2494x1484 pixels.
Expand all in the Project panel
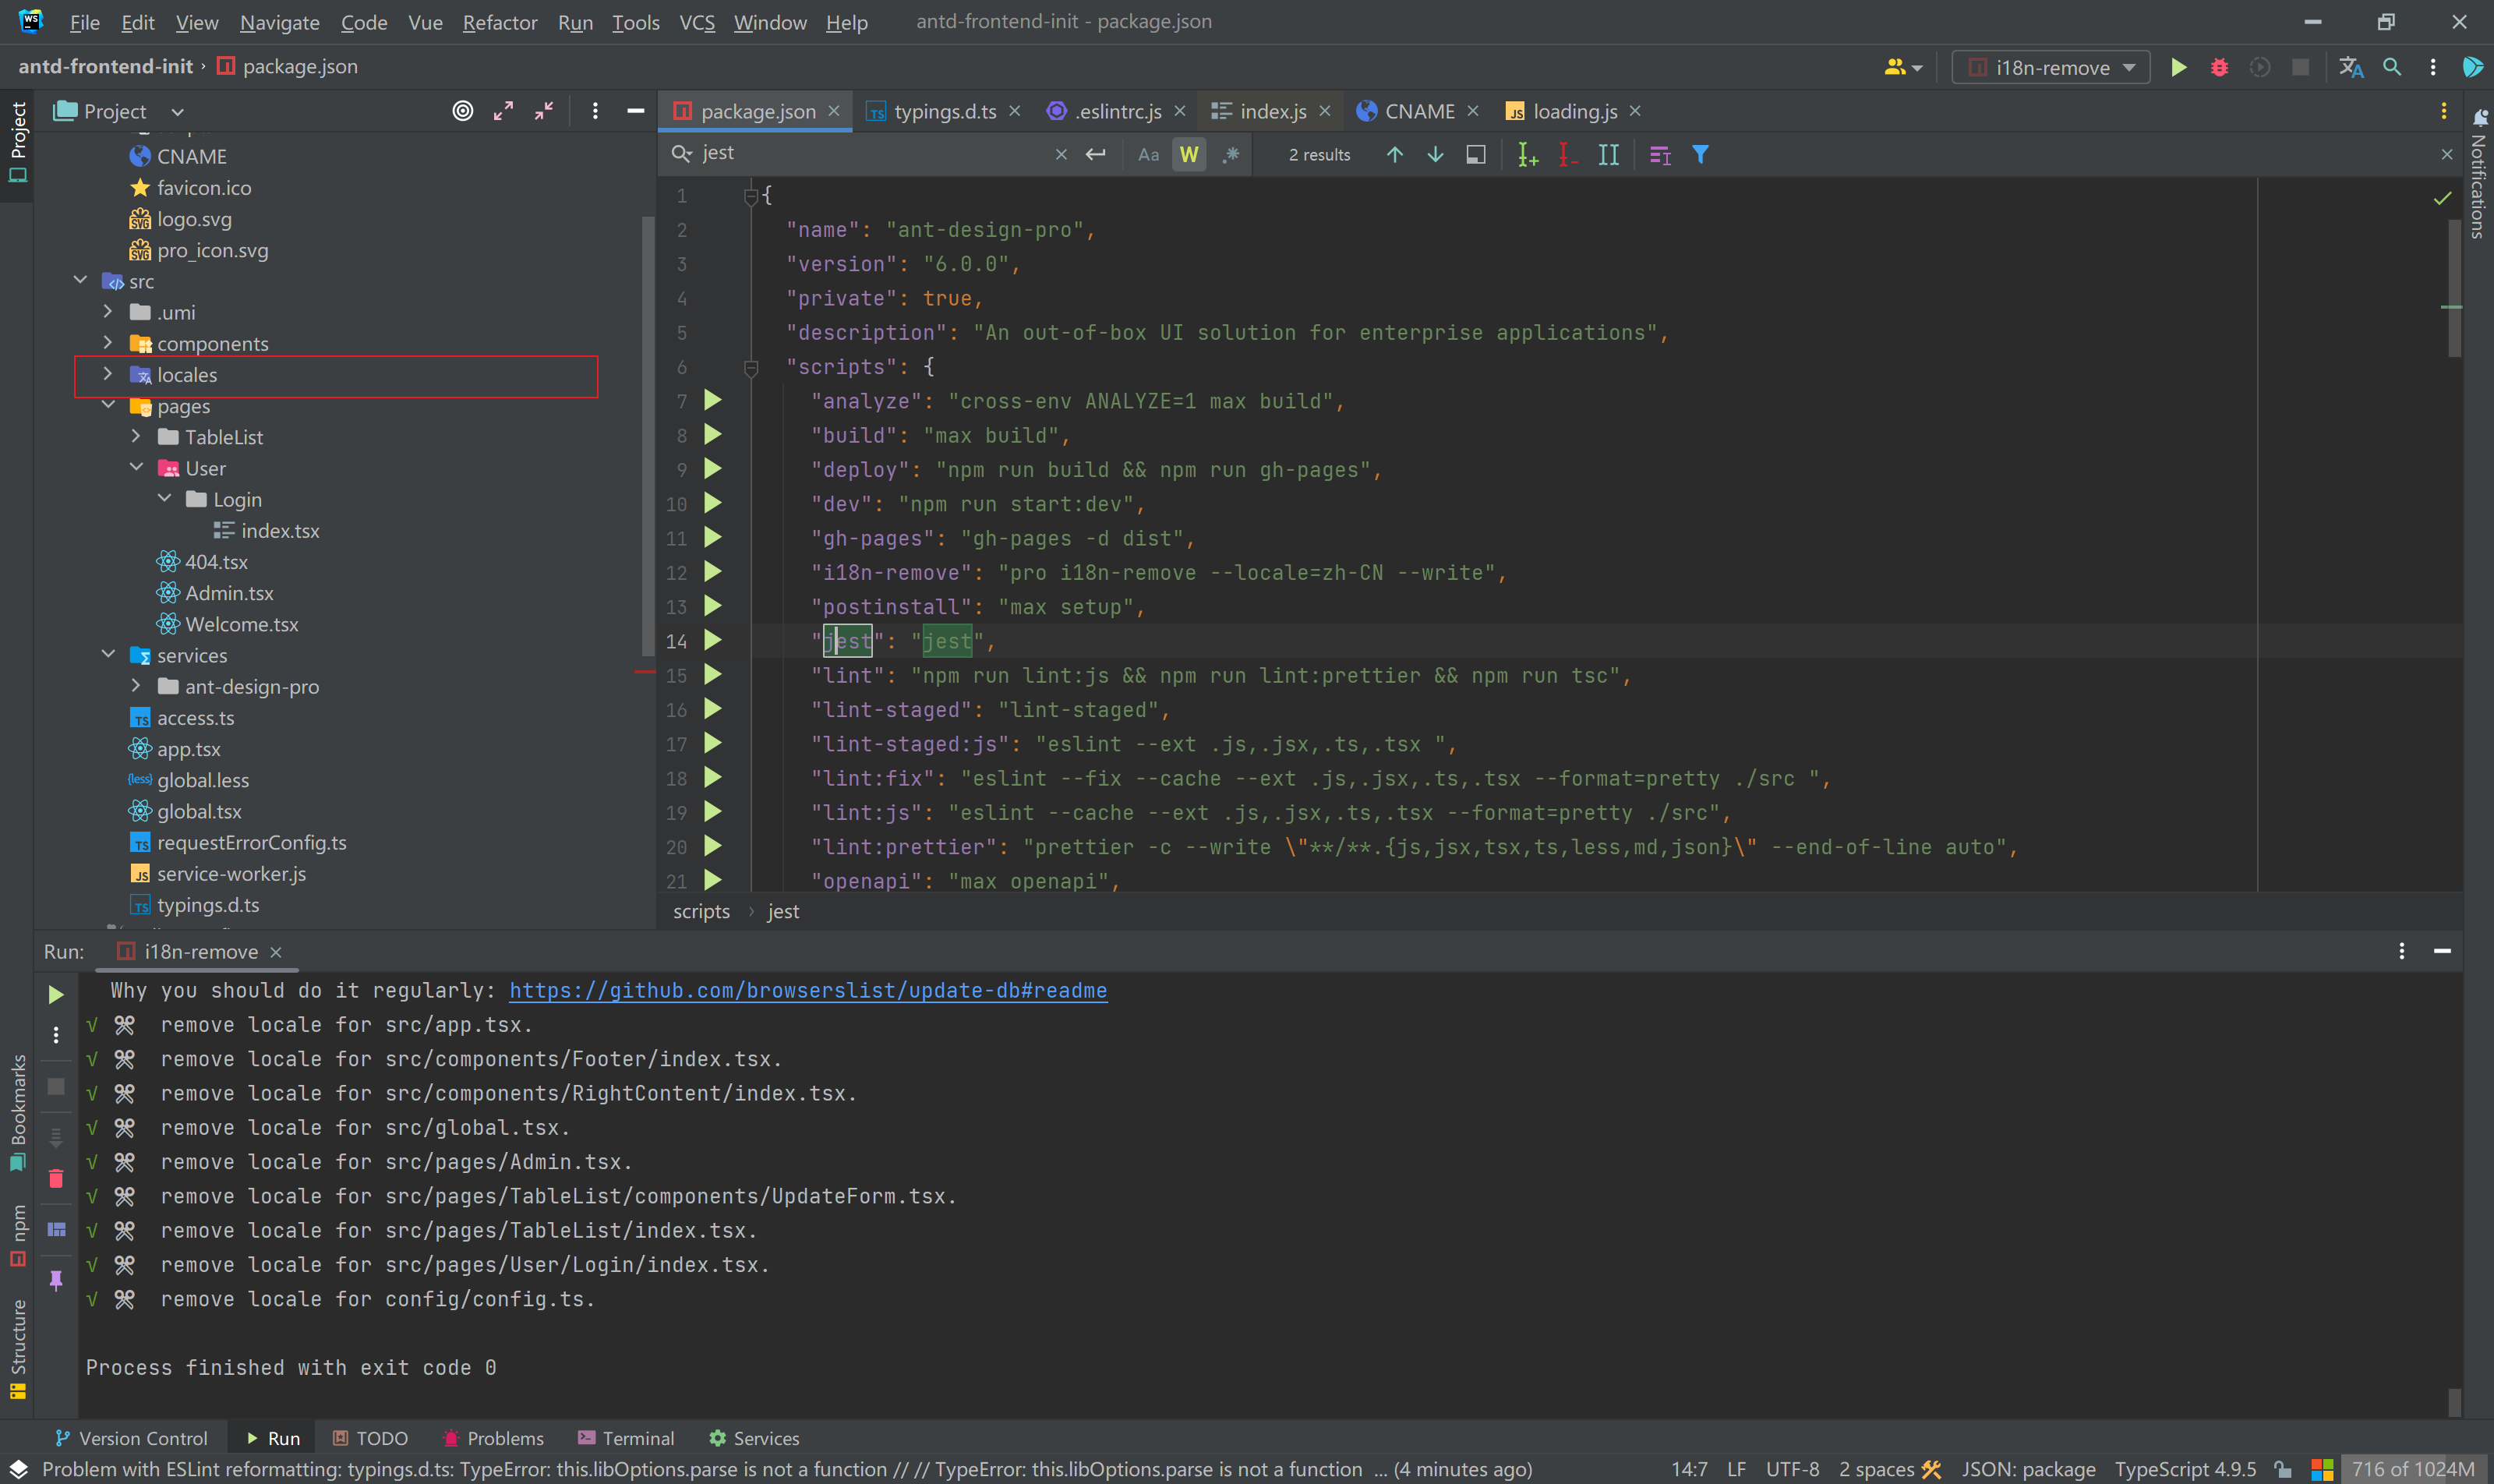tap(503, 111)
